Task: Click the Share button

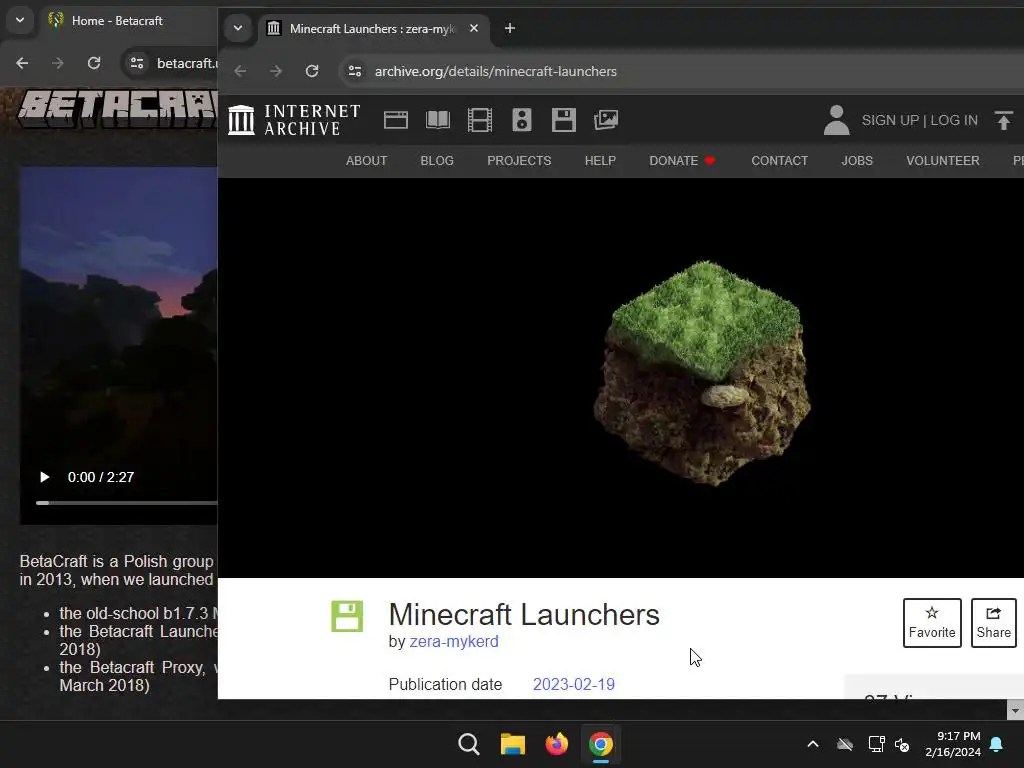Action: [x=993, y=623]
